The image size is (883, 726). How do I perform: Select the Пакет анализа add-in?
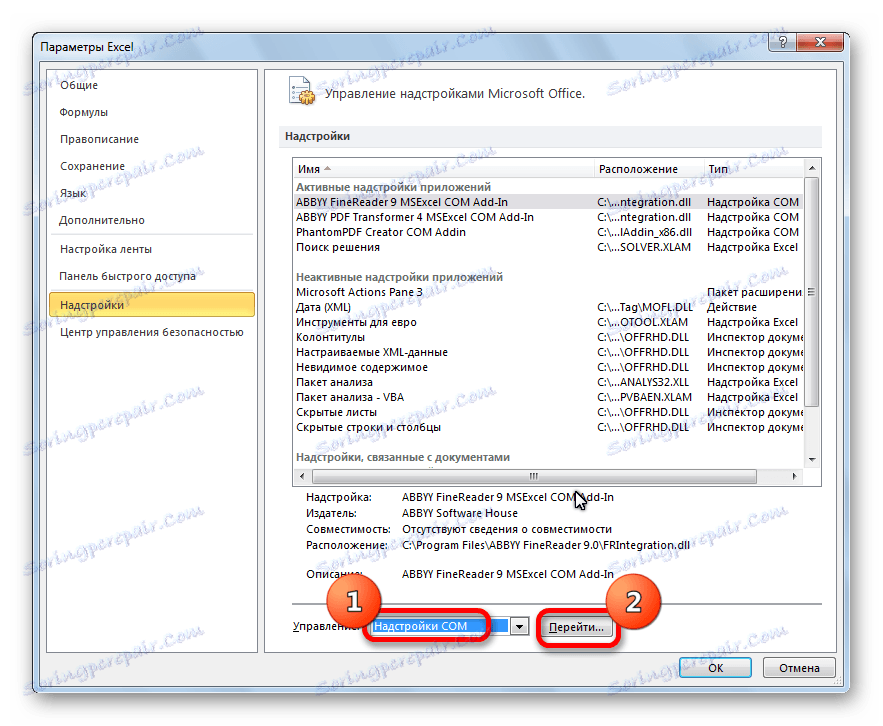pos(548,382)
